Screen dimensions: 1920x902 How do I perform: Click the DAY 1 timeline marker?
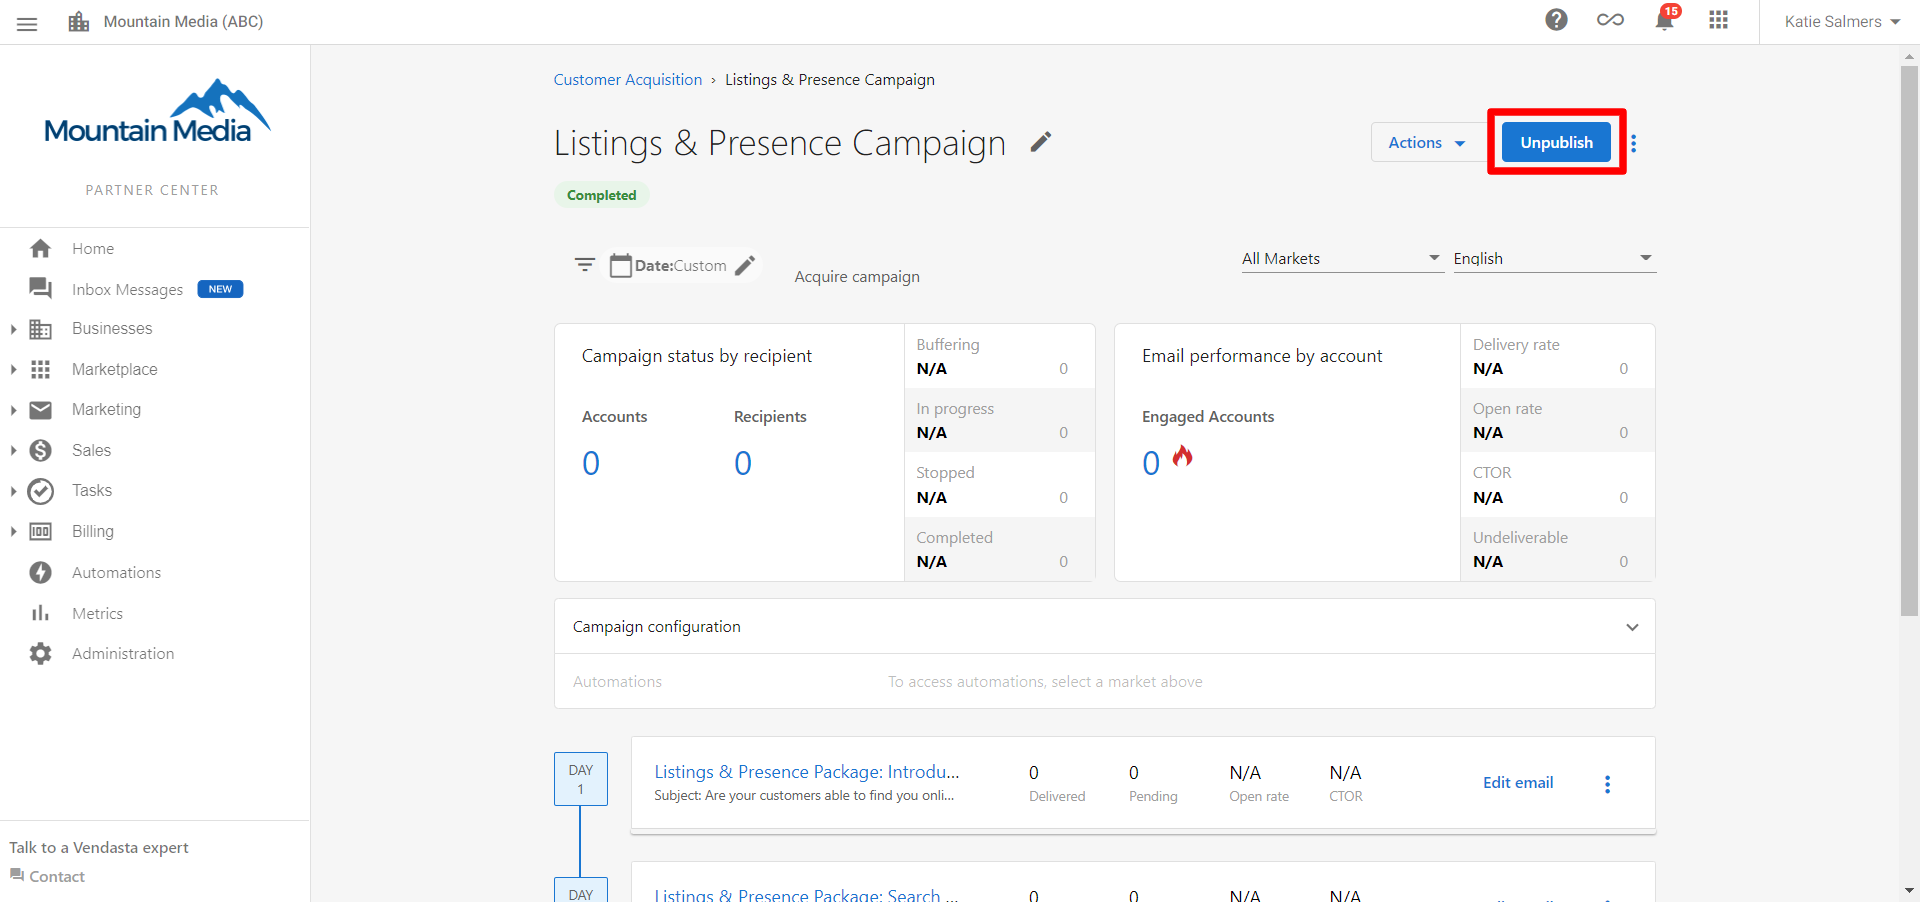(x=580, y=779)
